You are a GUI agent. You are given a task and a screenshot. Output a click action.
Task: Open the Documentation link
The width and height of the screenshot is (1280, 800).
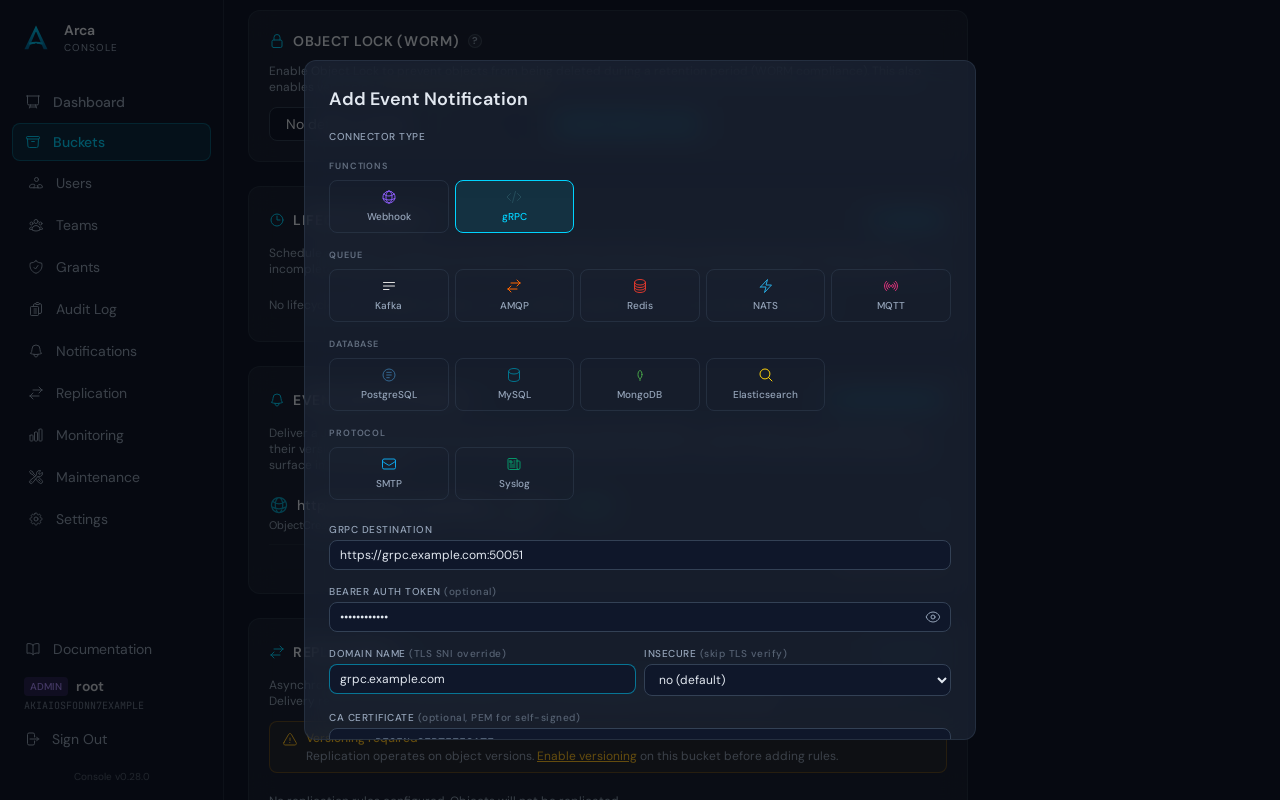click(x=111, y=649)
